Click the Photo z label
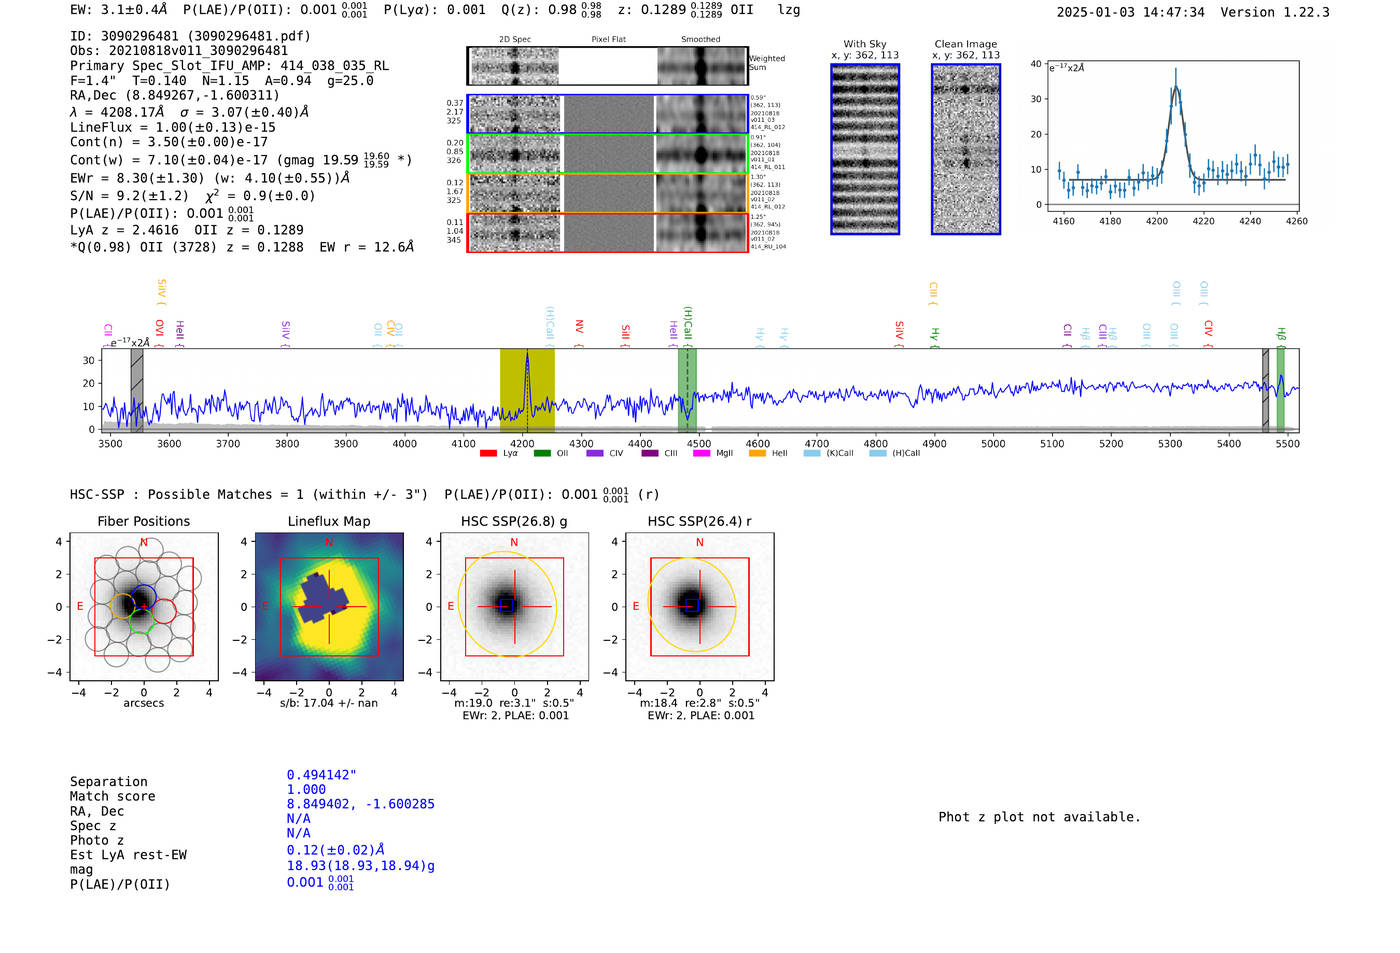1400x953 pixels. click(x=97, y=840)
